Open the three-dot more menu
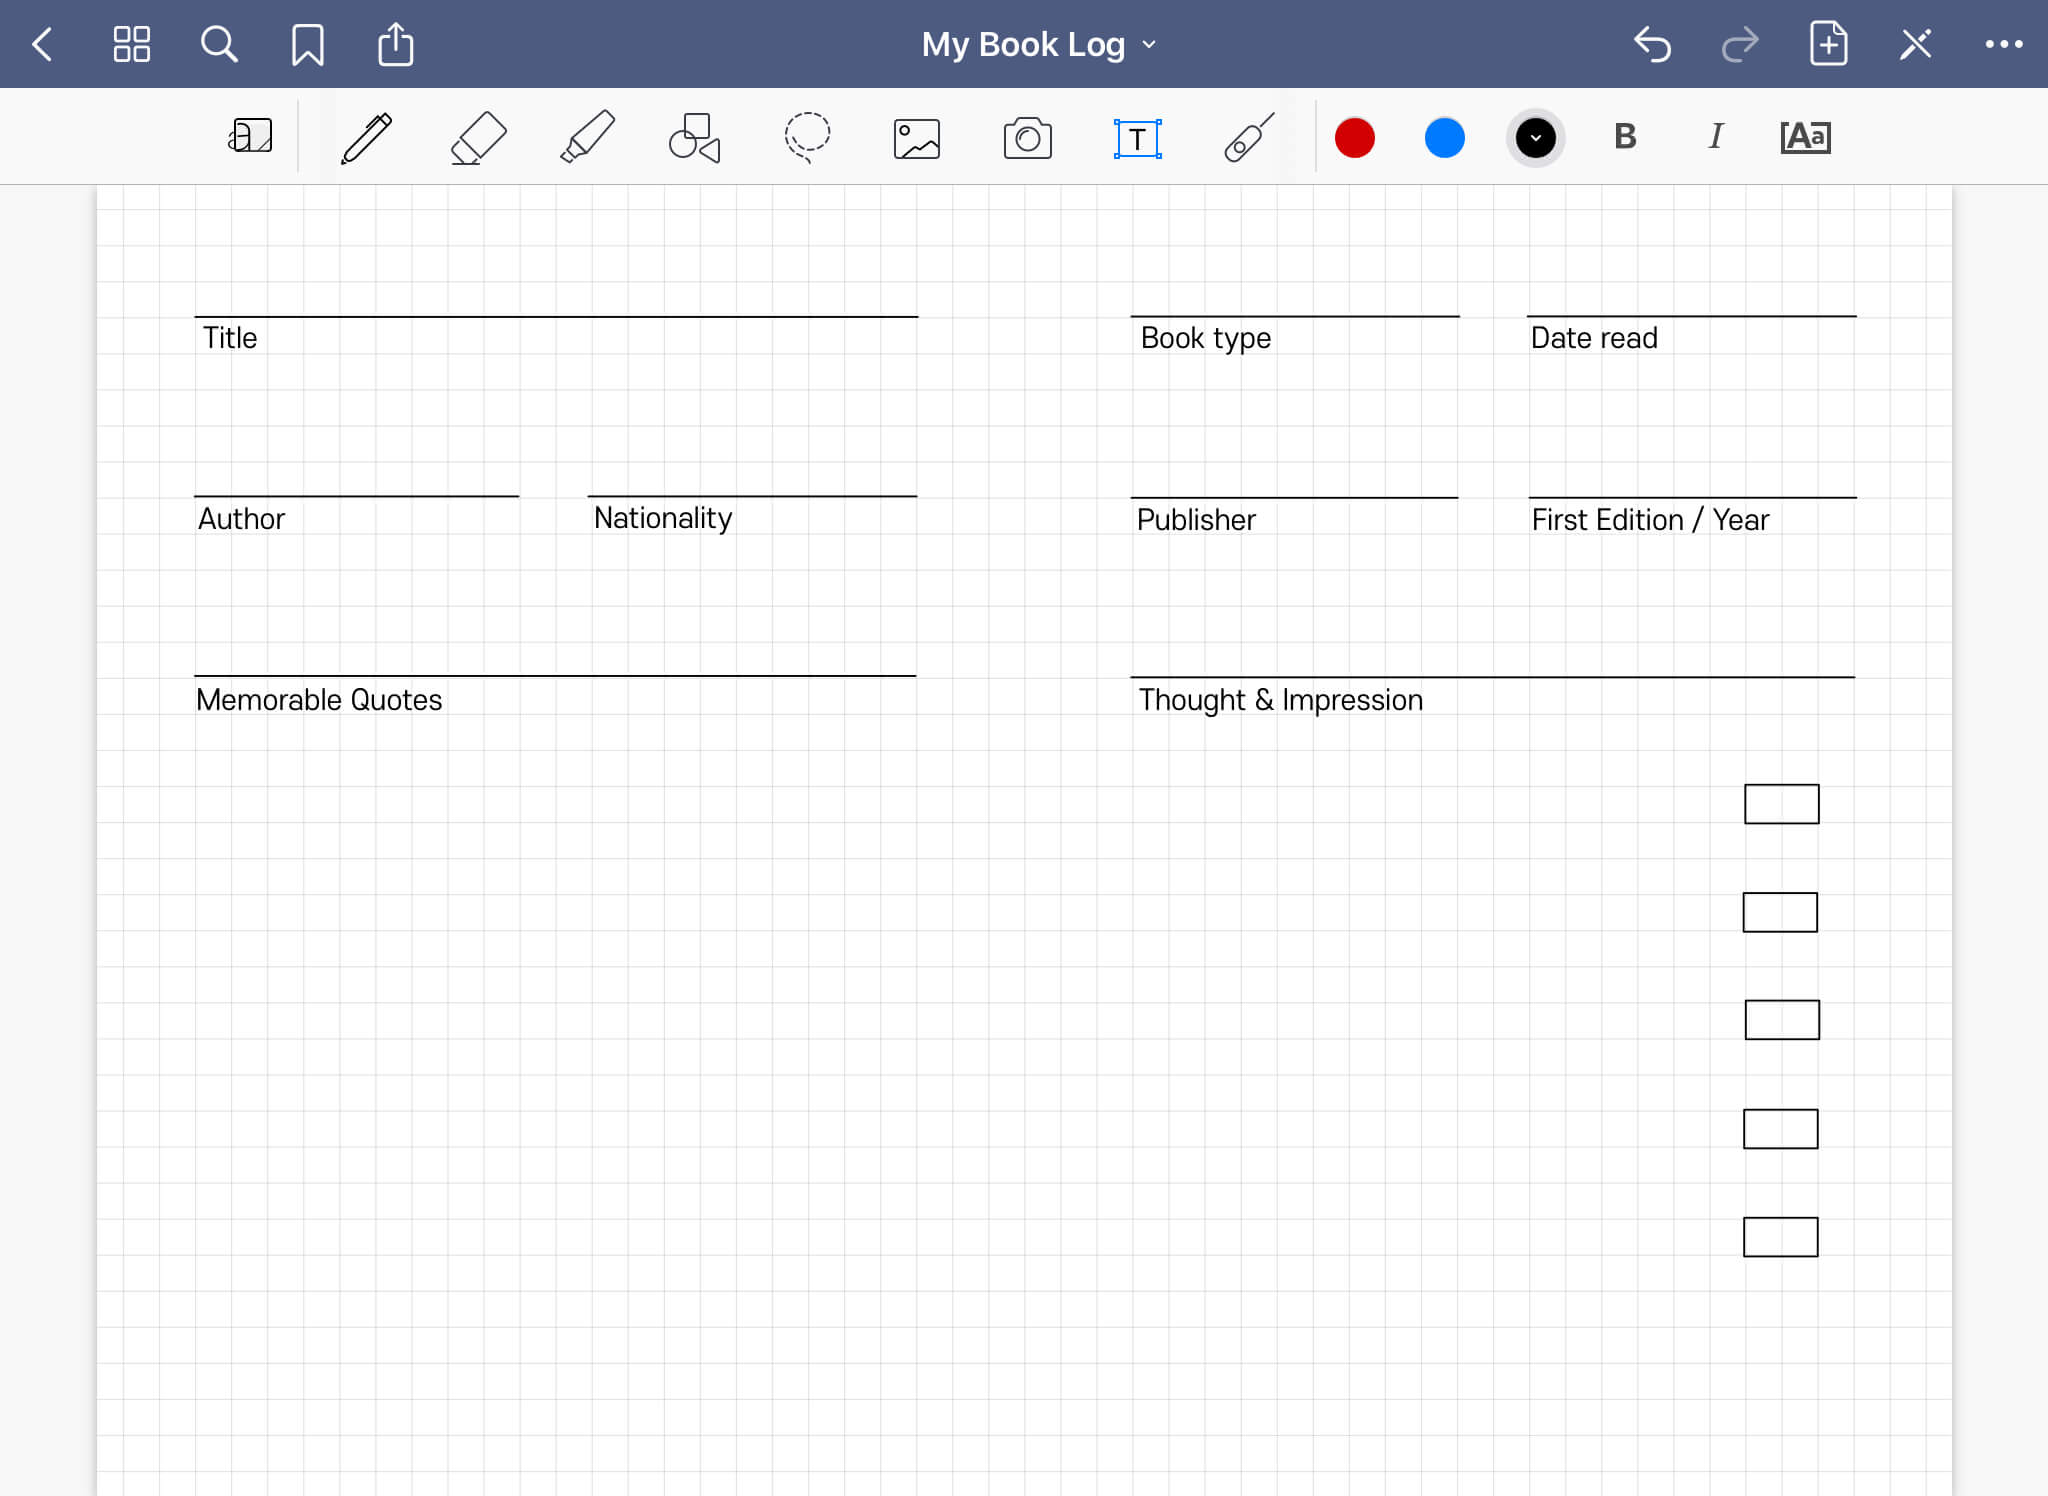The width and height of the screenshot is (2048, 1496). pos(2003,44)
